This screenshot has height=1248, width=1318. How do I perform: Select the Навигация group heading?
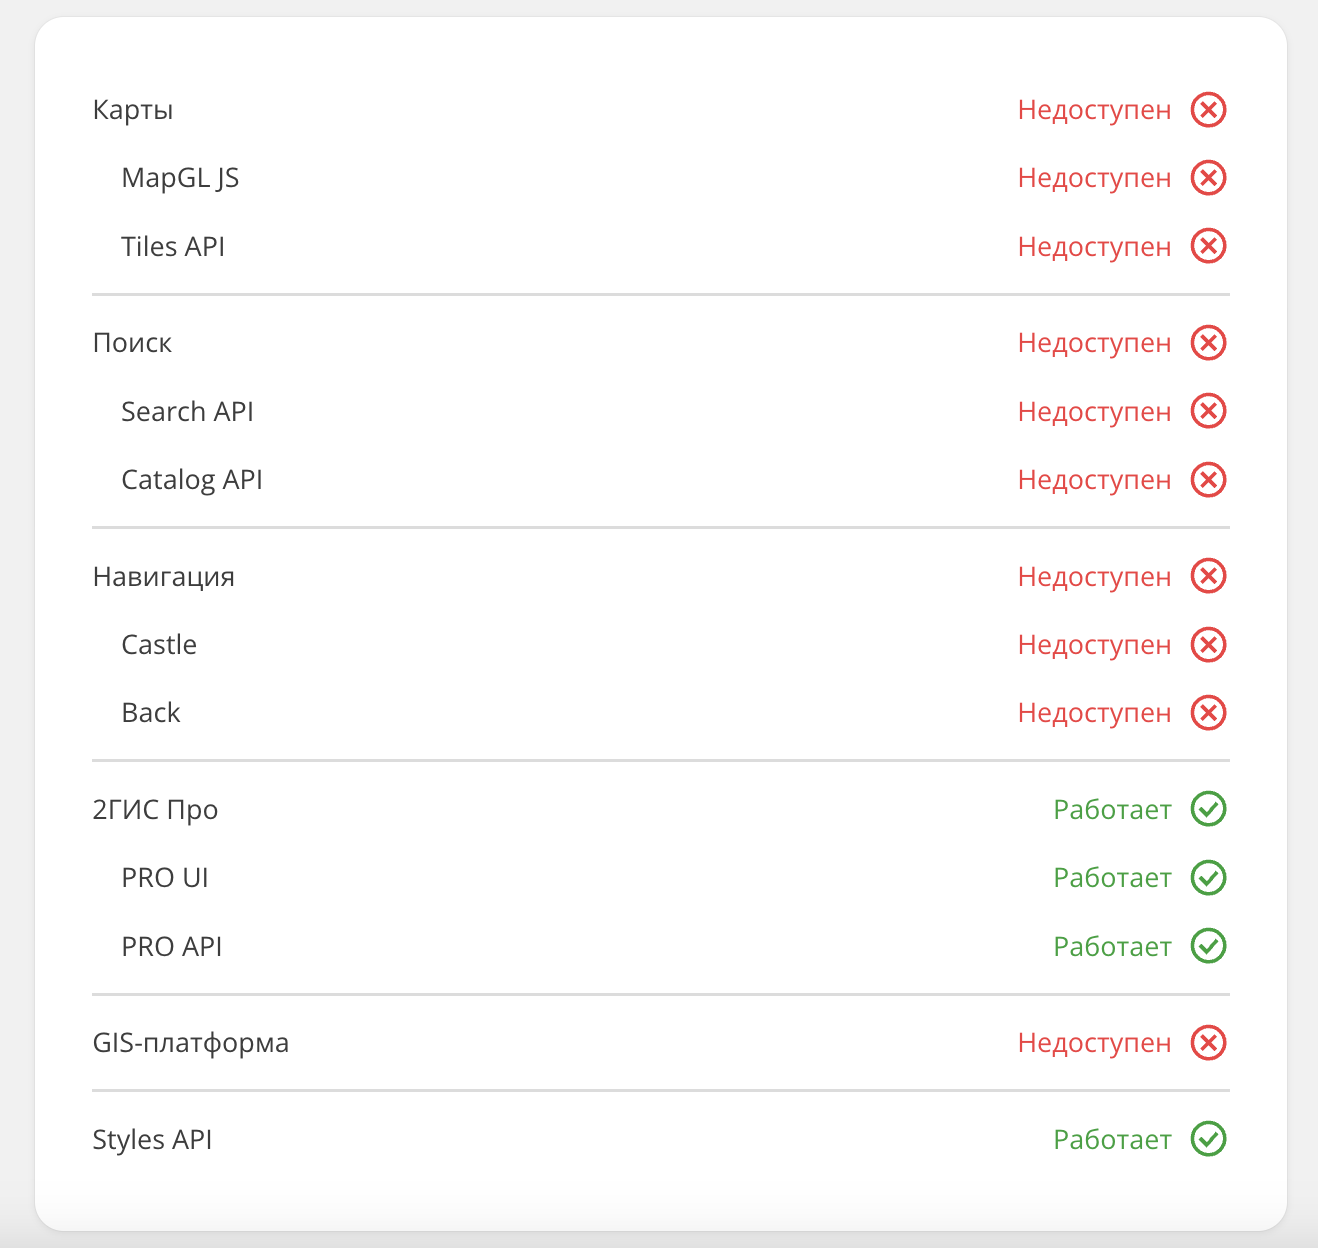click(164, 577)
